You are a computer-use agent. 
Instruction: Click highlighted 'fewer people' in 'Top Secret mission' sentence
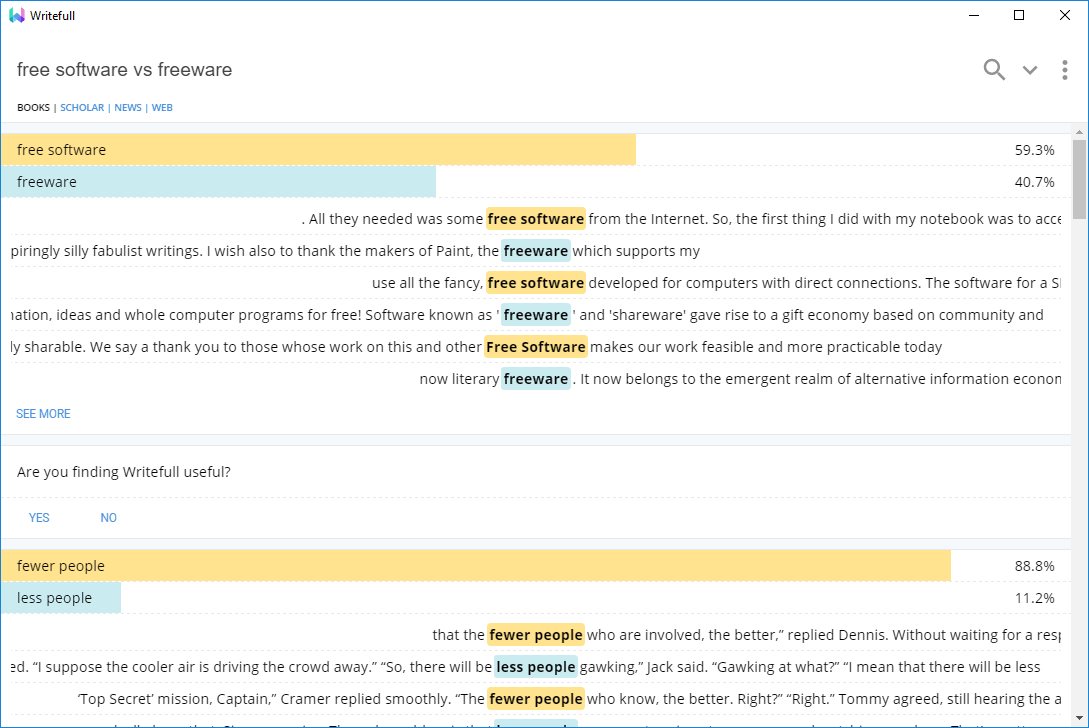click(x=535, y=699)
